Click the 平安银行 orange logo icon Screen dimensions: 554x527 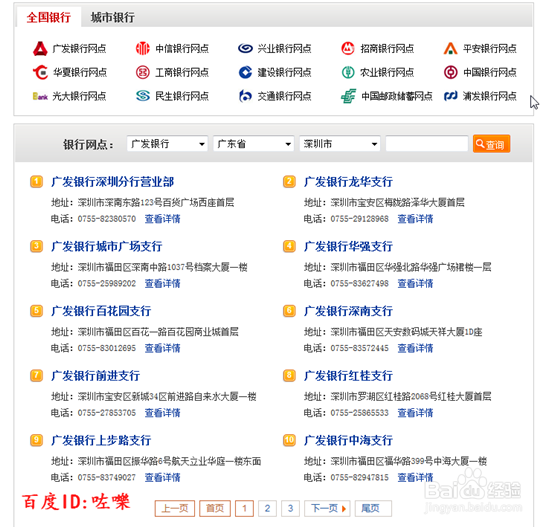point(450,48)
